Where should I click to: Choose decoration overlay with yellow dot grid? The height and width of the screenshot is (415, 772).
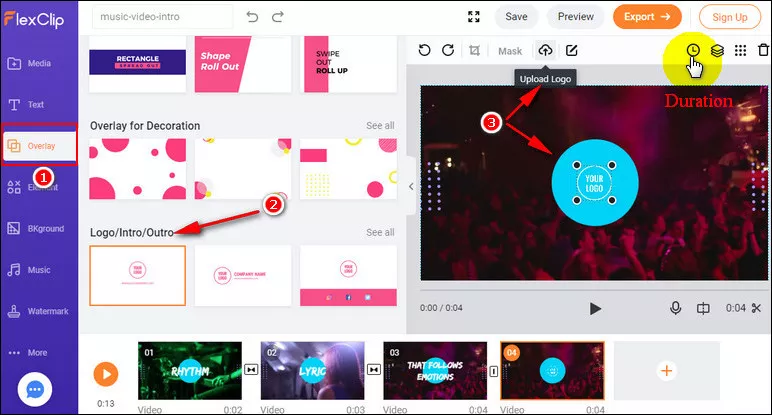click(348, 169)
